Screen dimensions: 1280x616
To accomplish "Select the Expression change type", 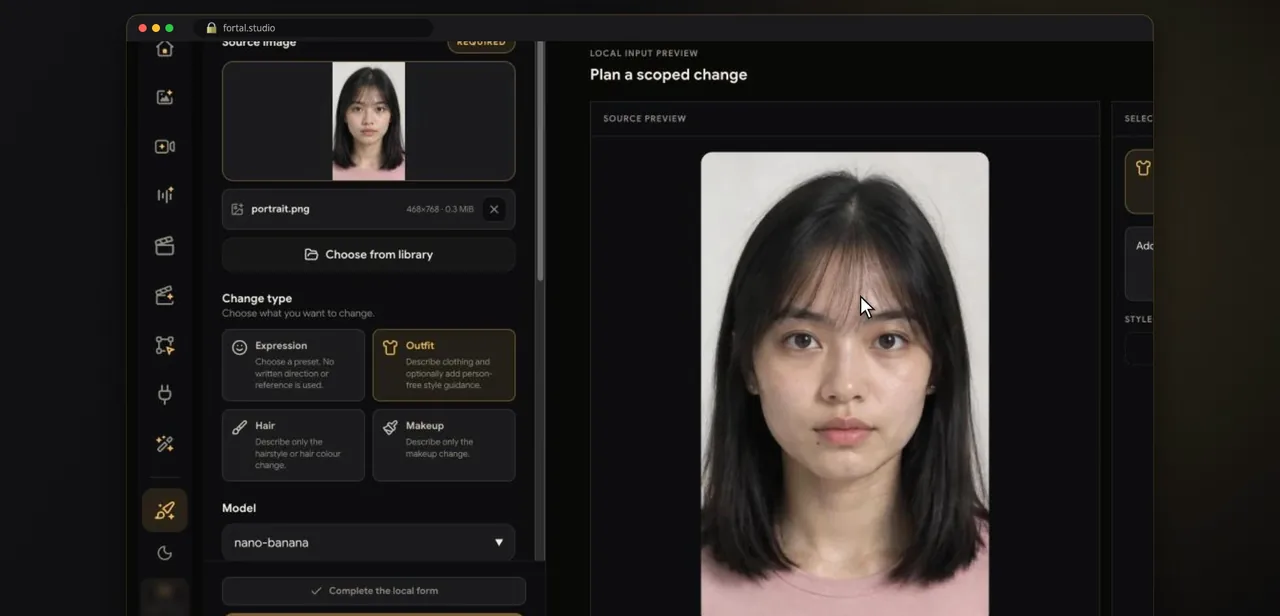I will pos(293,365).
